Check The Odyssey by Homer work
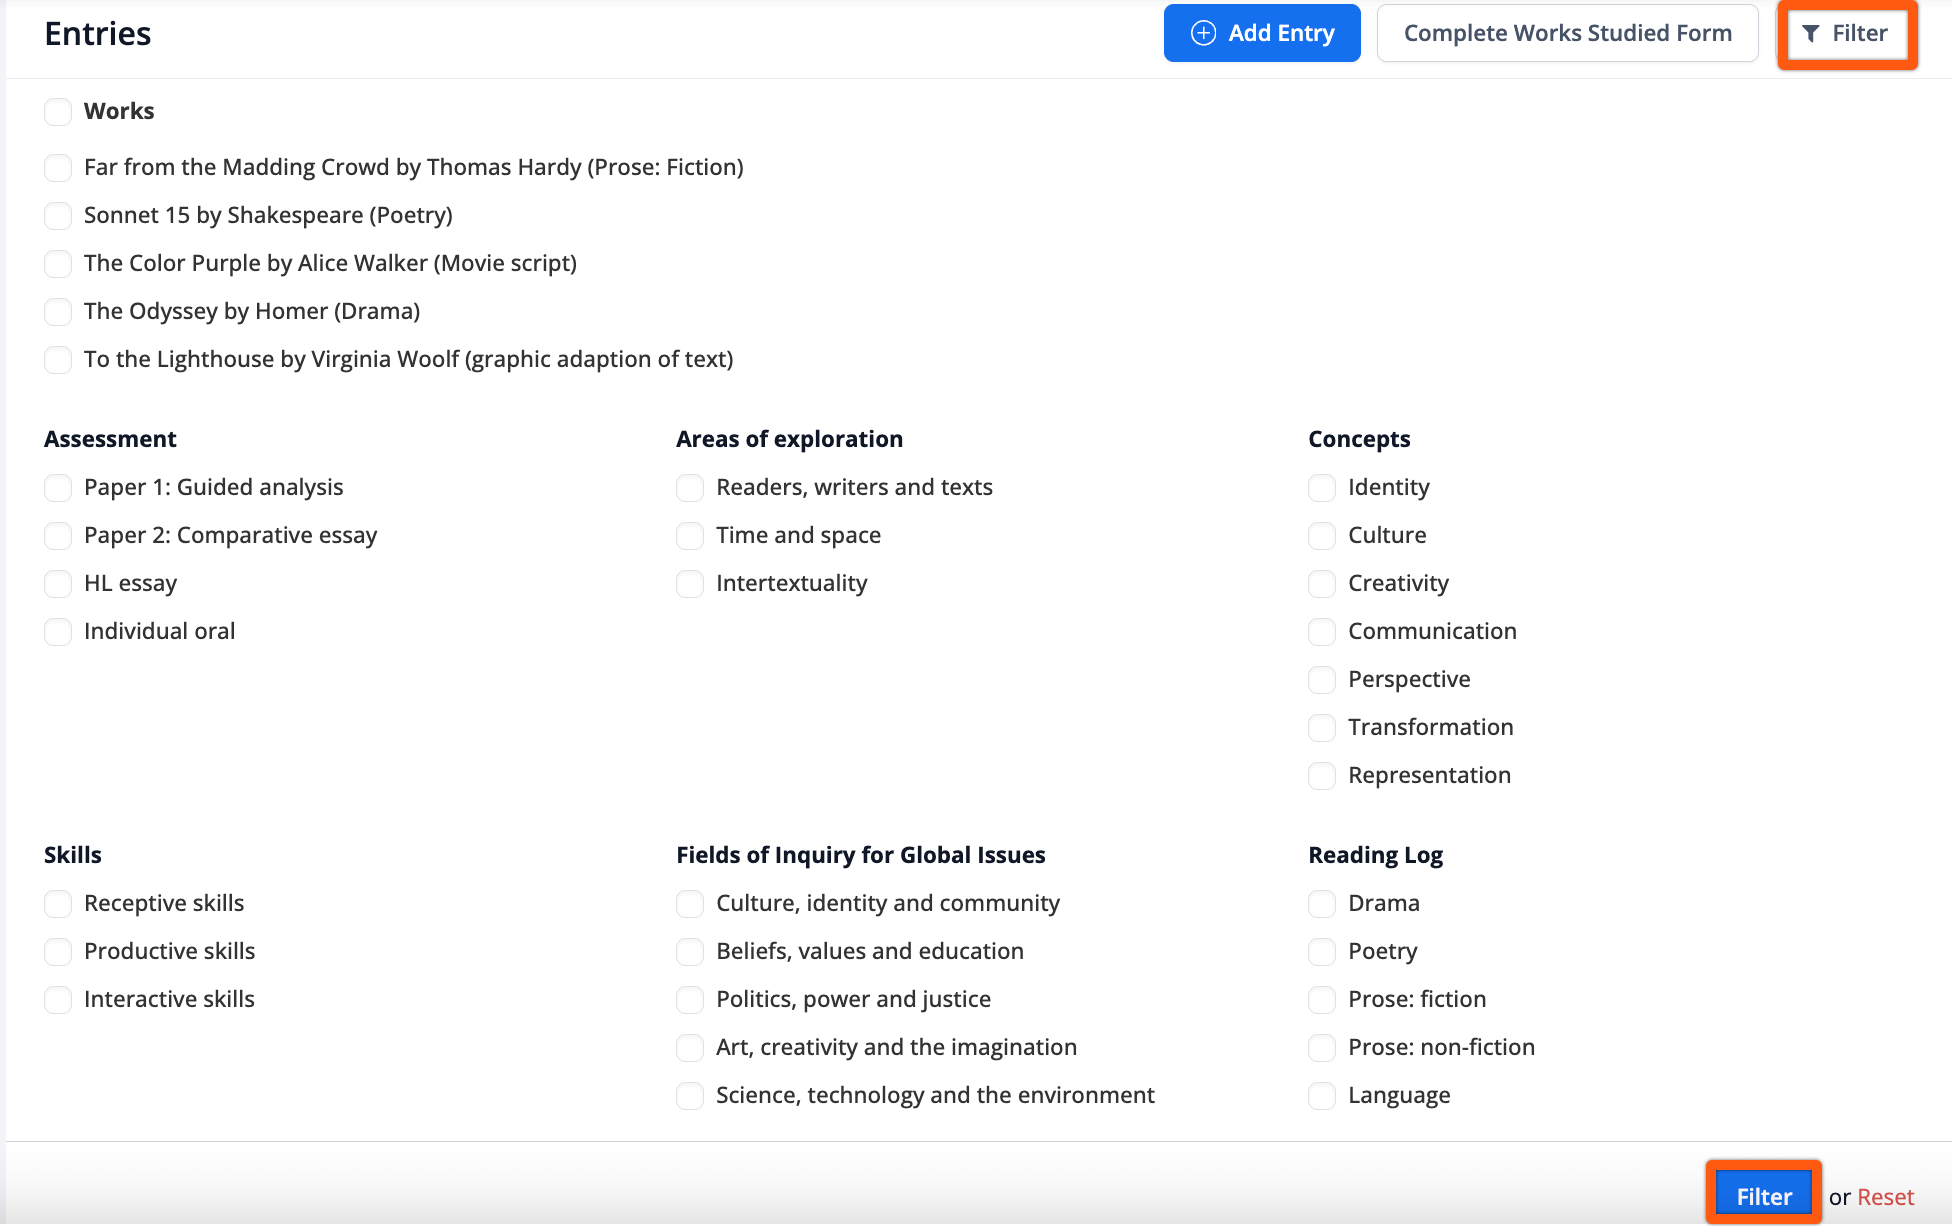This screenshot has height=1226, width=1952. pyautogui.click(x=58, y=311)
